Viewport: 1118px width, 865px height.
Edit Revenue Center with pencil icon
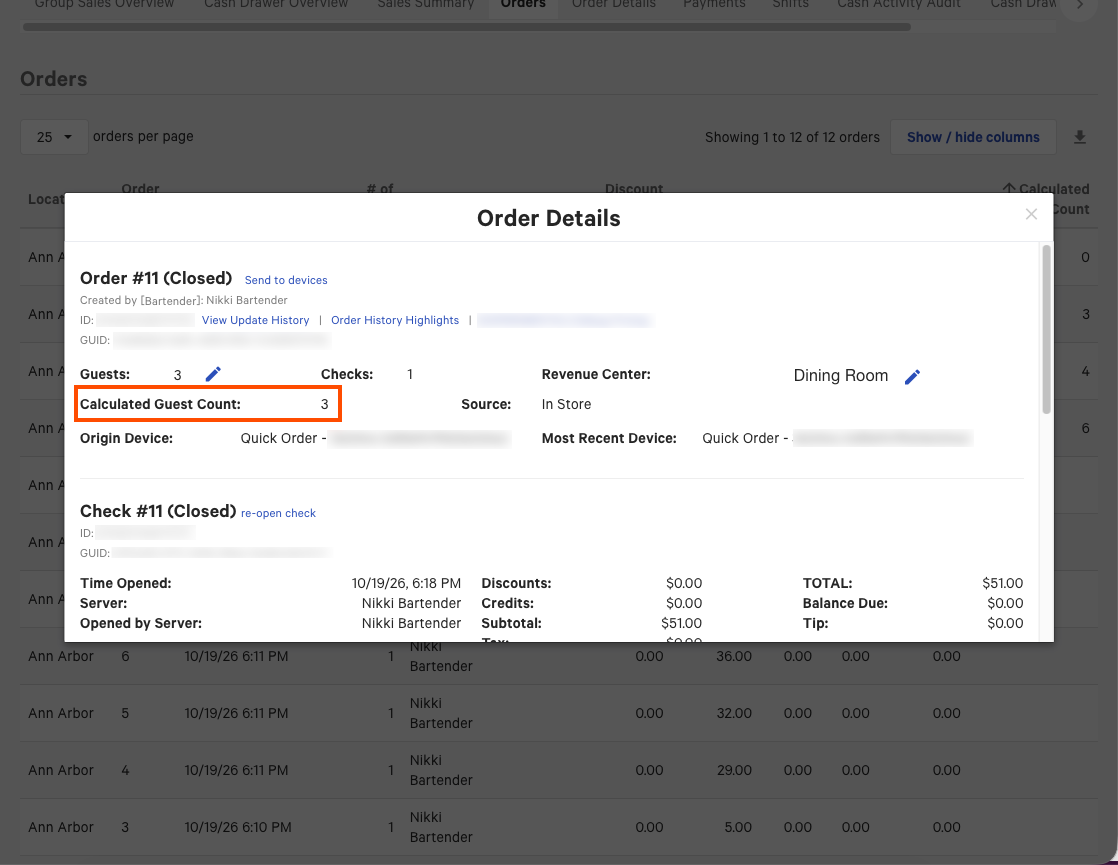coord(912,377)
